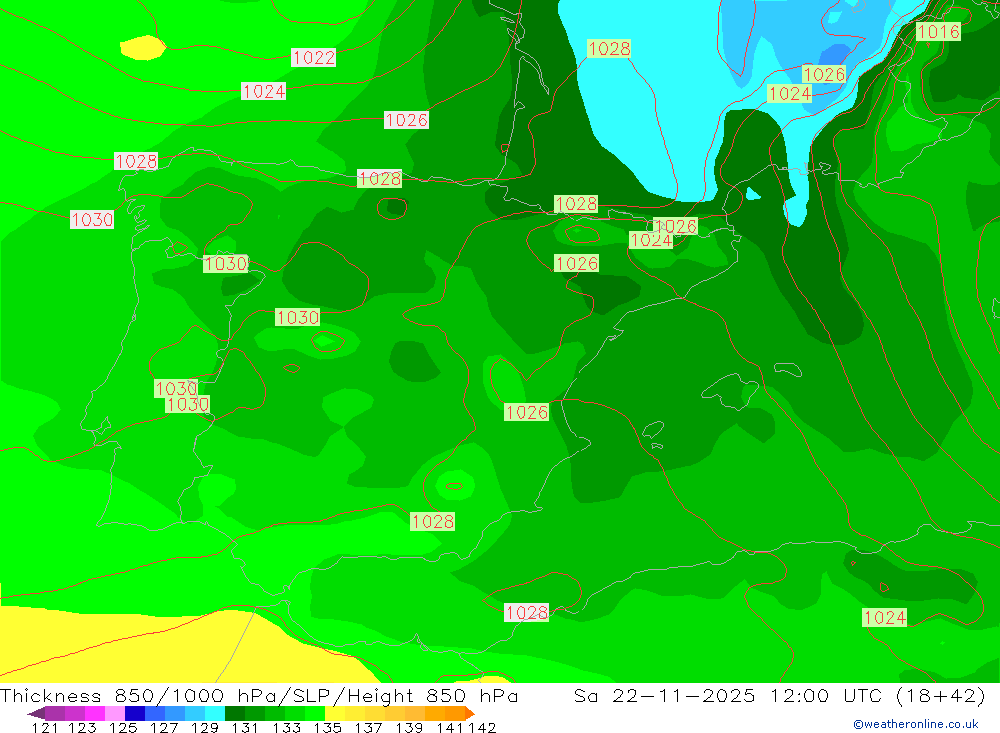Click the legend value 121
Screen dimensions: 1000x733
point(45,727)
